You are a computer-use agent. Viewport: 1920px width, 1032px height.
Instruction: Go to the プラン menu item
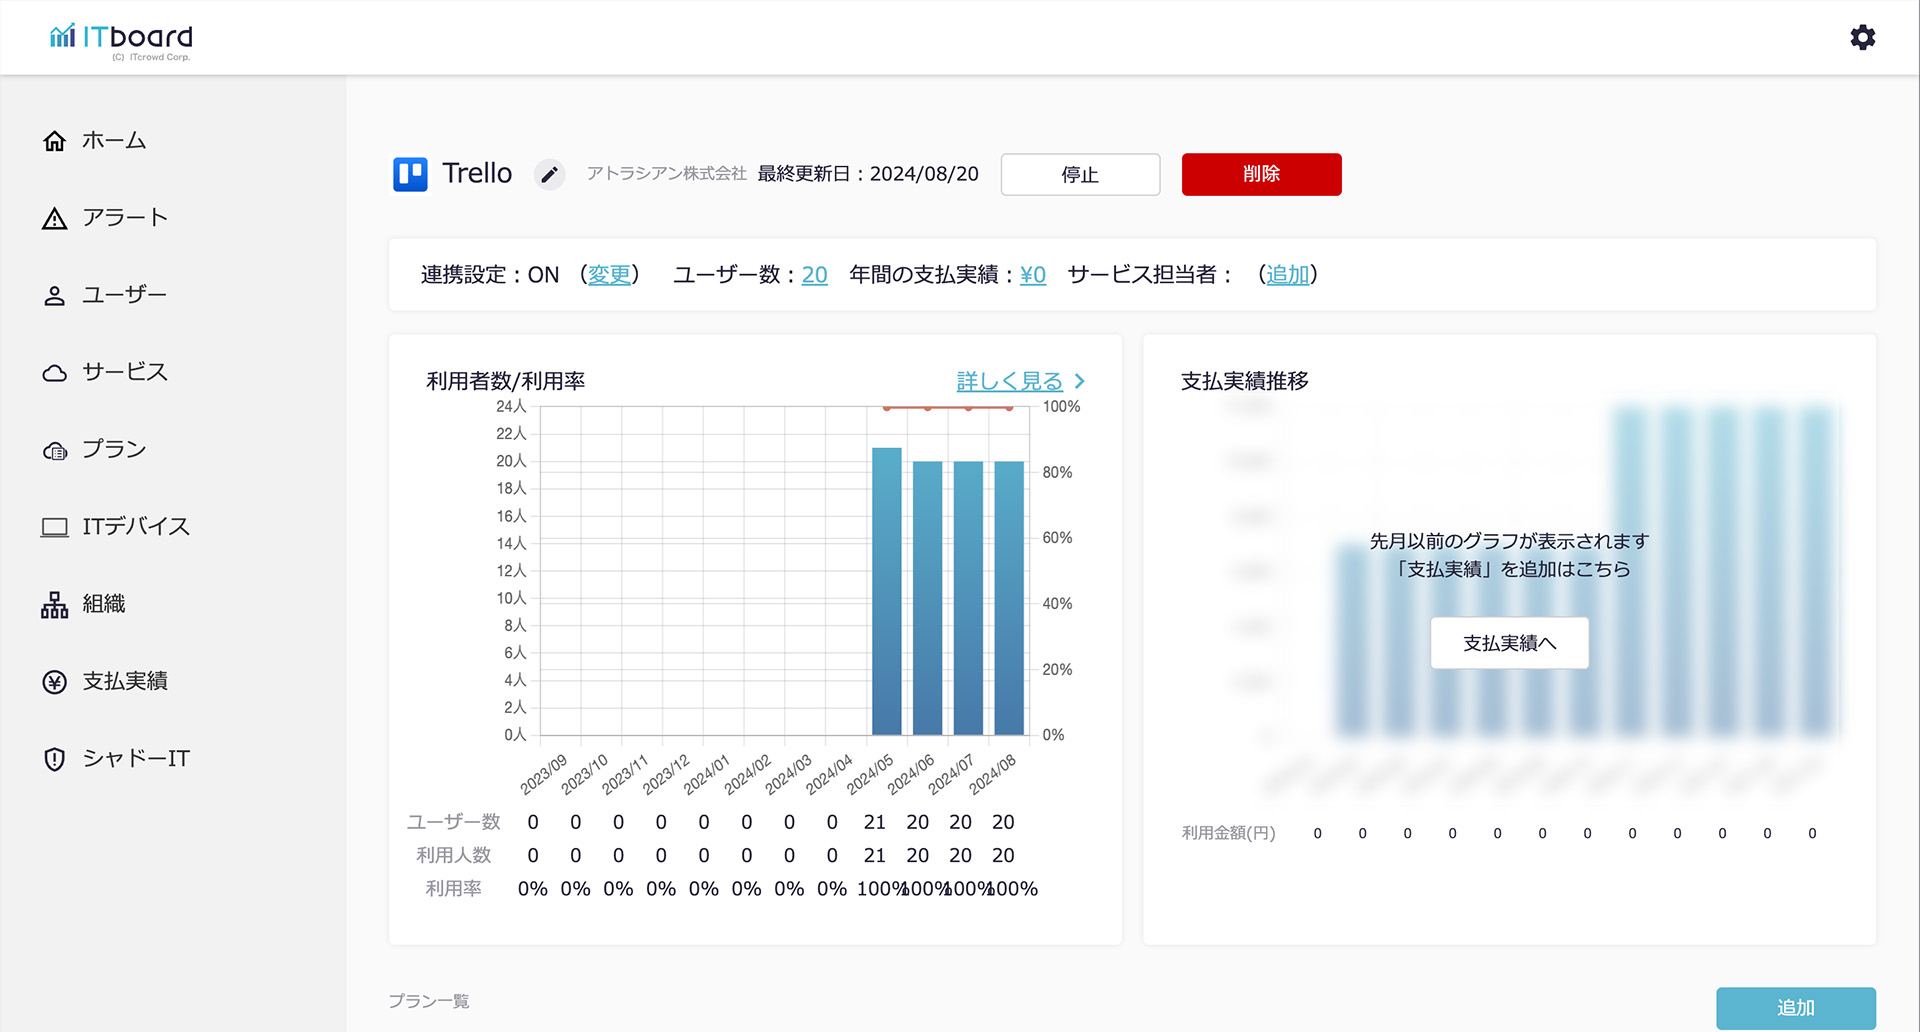click(x=114, y=450)
